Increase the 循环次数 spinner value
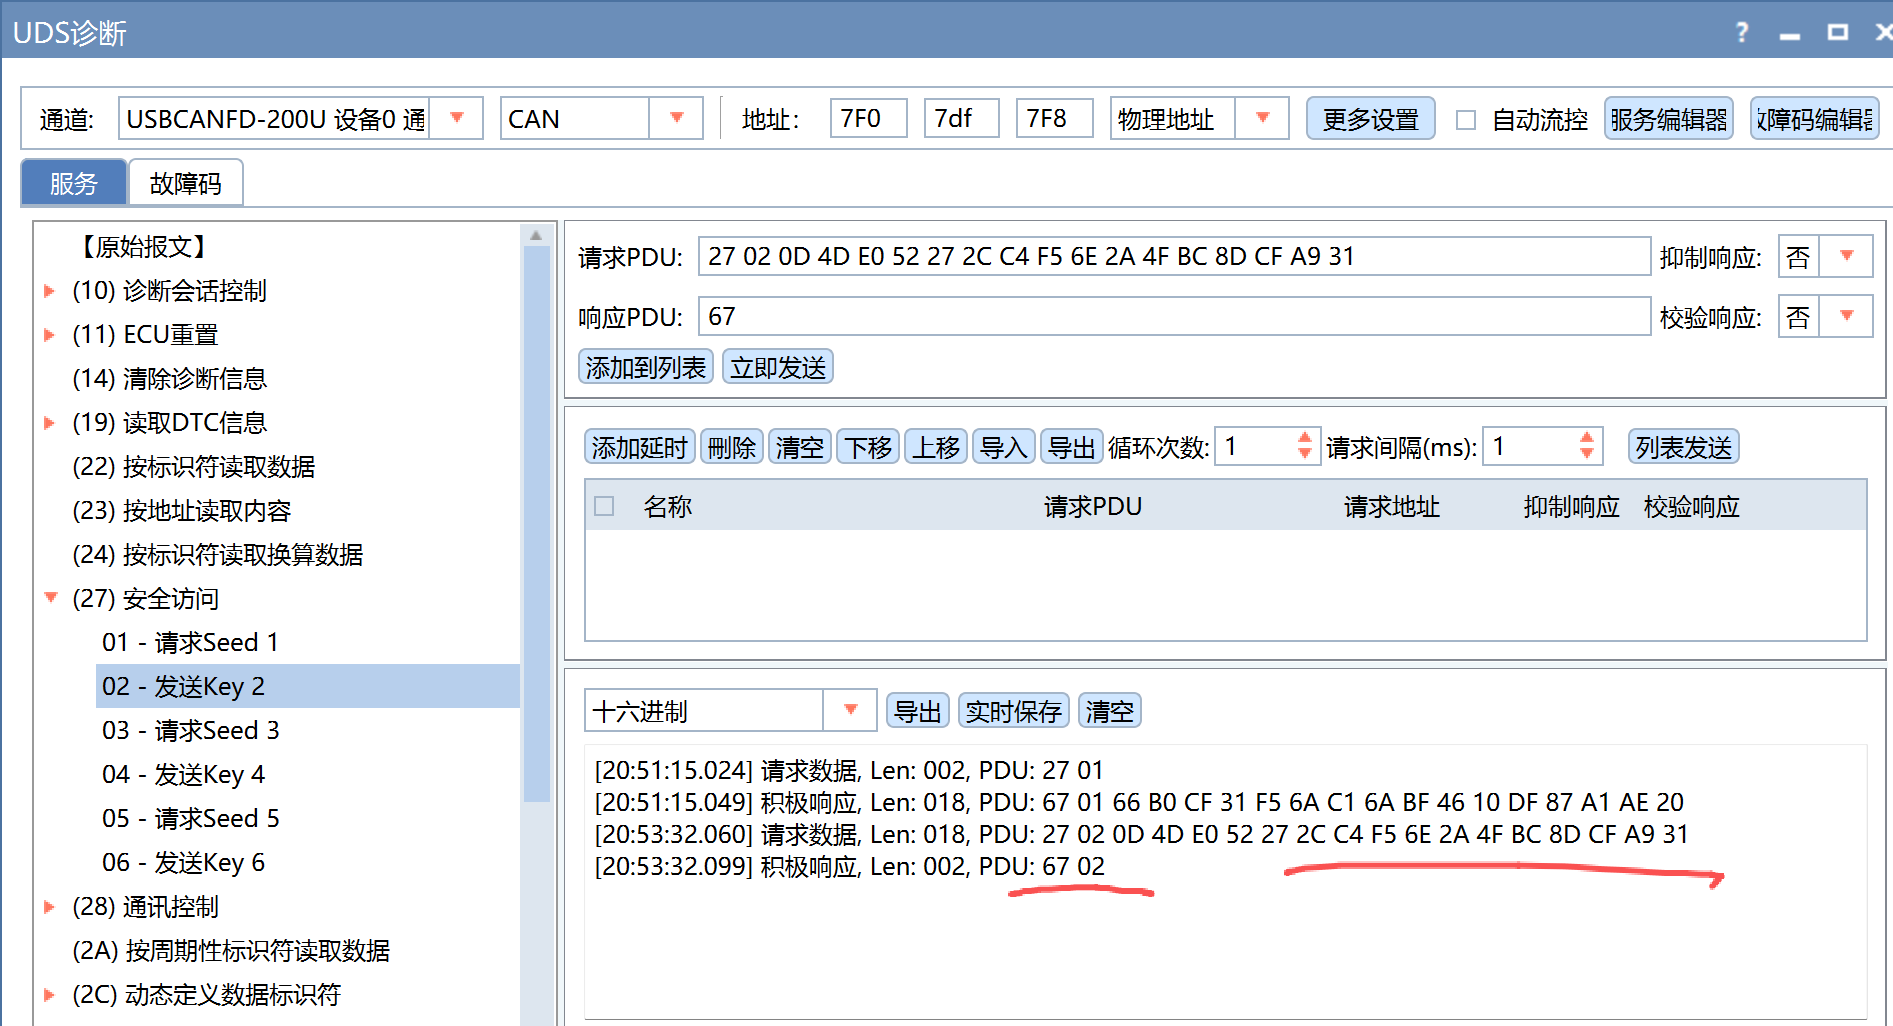The height and width of the screenshot is (1026, 1893). (x=1304, y=437)
